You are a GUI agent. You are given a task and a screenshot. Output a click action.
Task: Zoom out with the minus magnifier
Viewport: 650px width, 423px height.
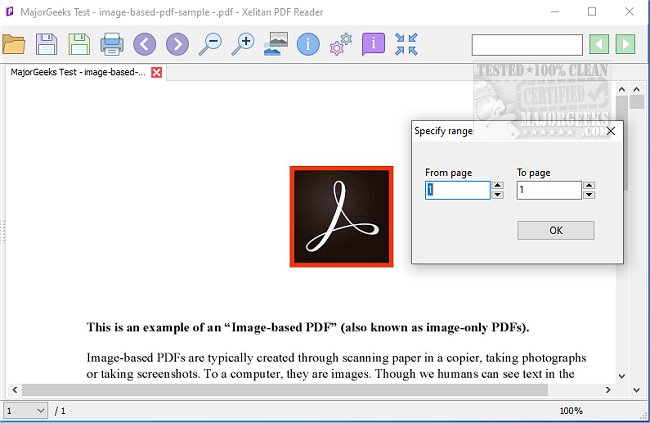(x=210, y=44)
